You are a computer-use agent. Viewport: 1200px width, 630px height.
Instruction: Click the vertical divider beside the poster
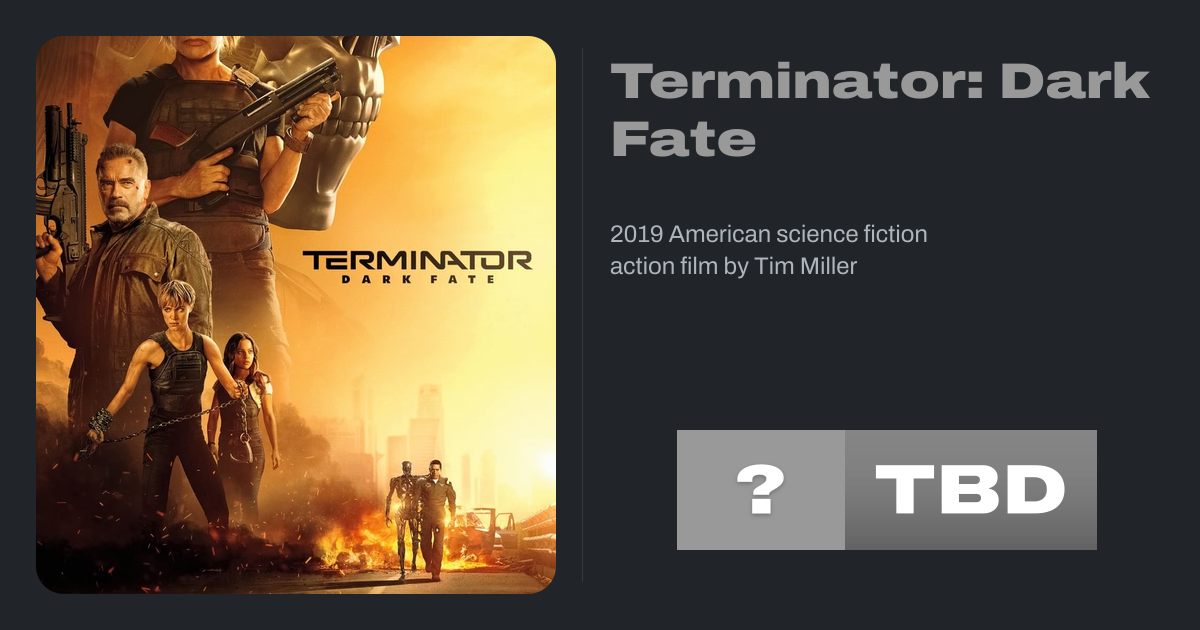(x=583, y=315)
